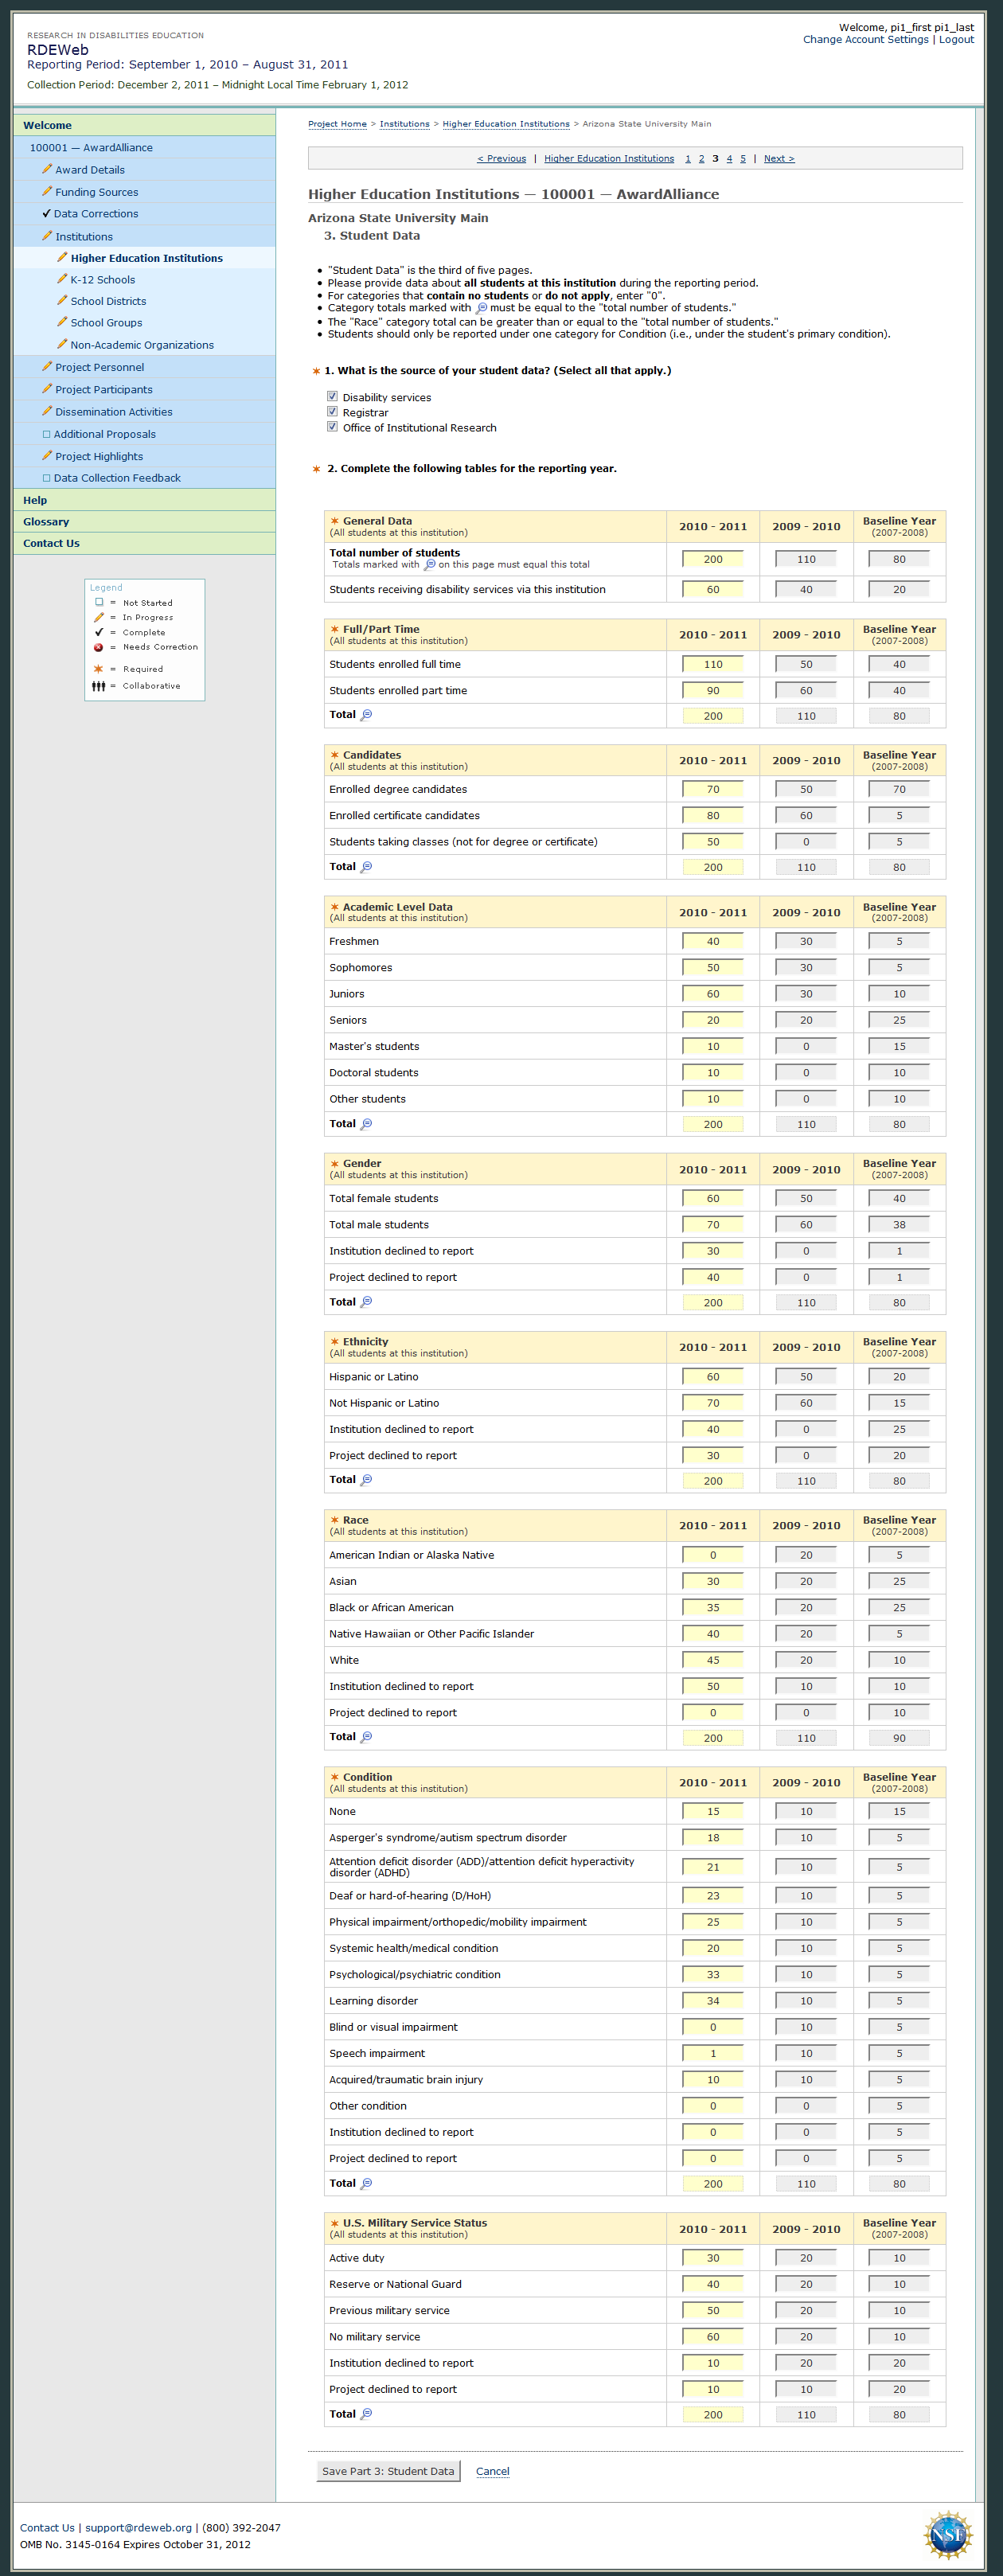Viewport: 1003px width, 2576px height.
Task: Click Total male students 2010-2011 field
Action: point(713,1224)
